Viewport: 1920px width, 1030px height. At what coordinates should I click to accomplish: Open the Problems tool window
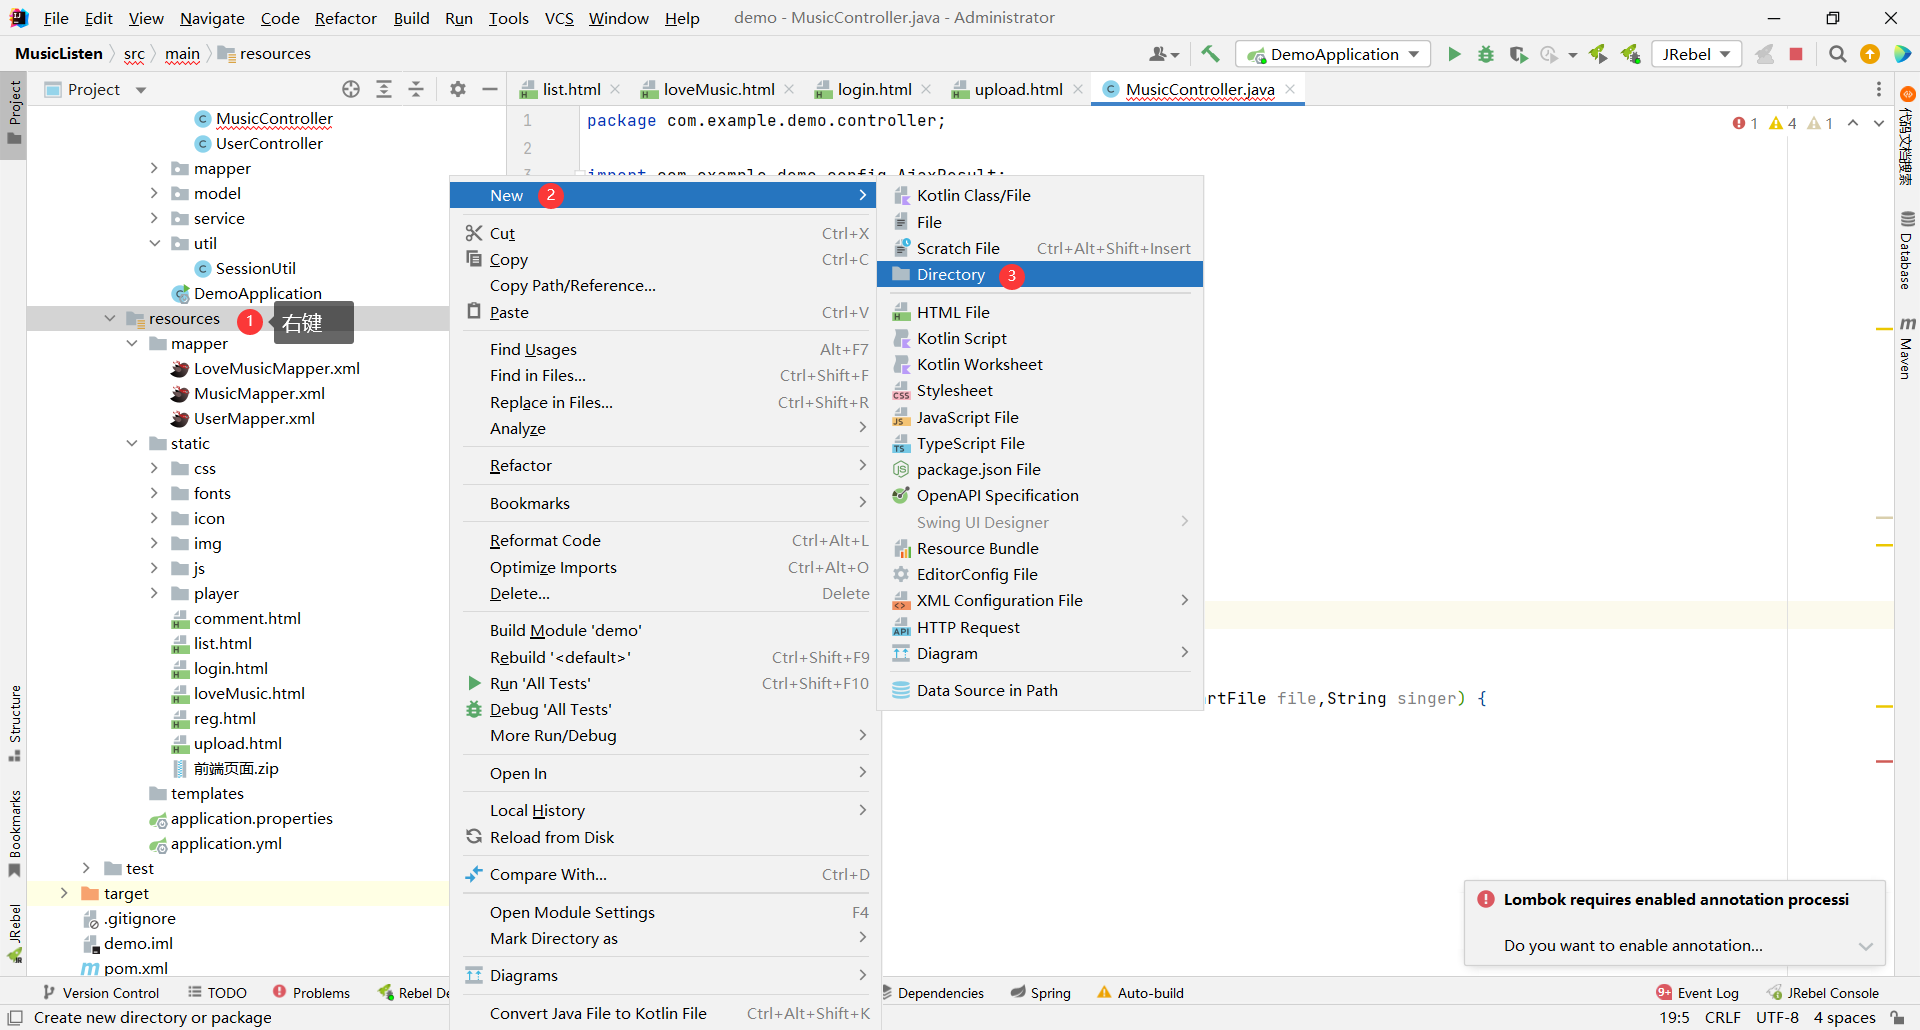pos(311,993)
